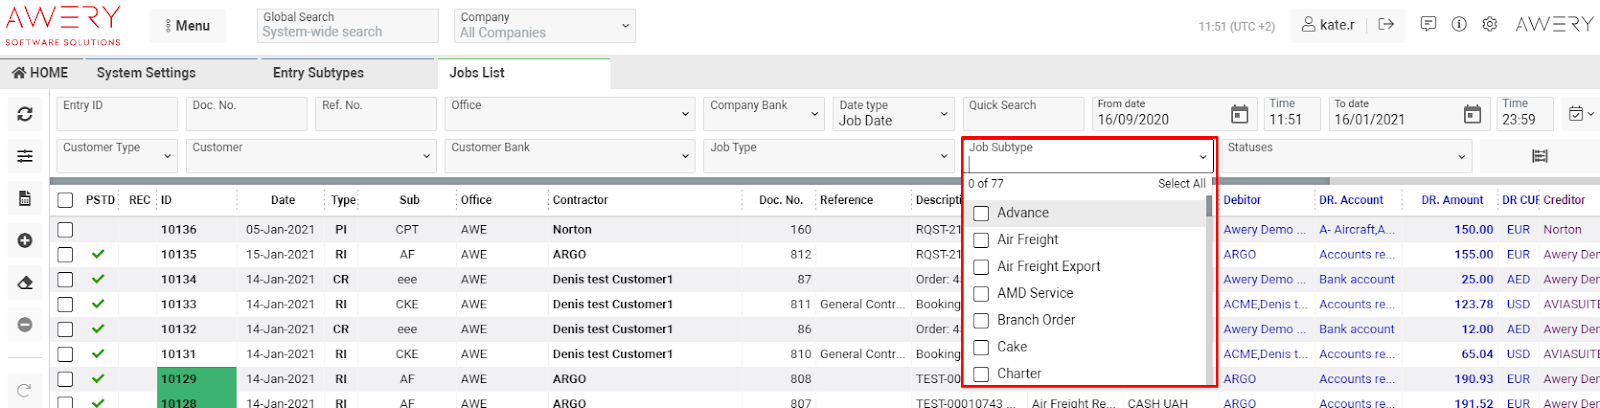Image resolution: width=1600 pixels, height=408 pixels.
Task: Open the From date calendar picker
Action: [1239, 115]
